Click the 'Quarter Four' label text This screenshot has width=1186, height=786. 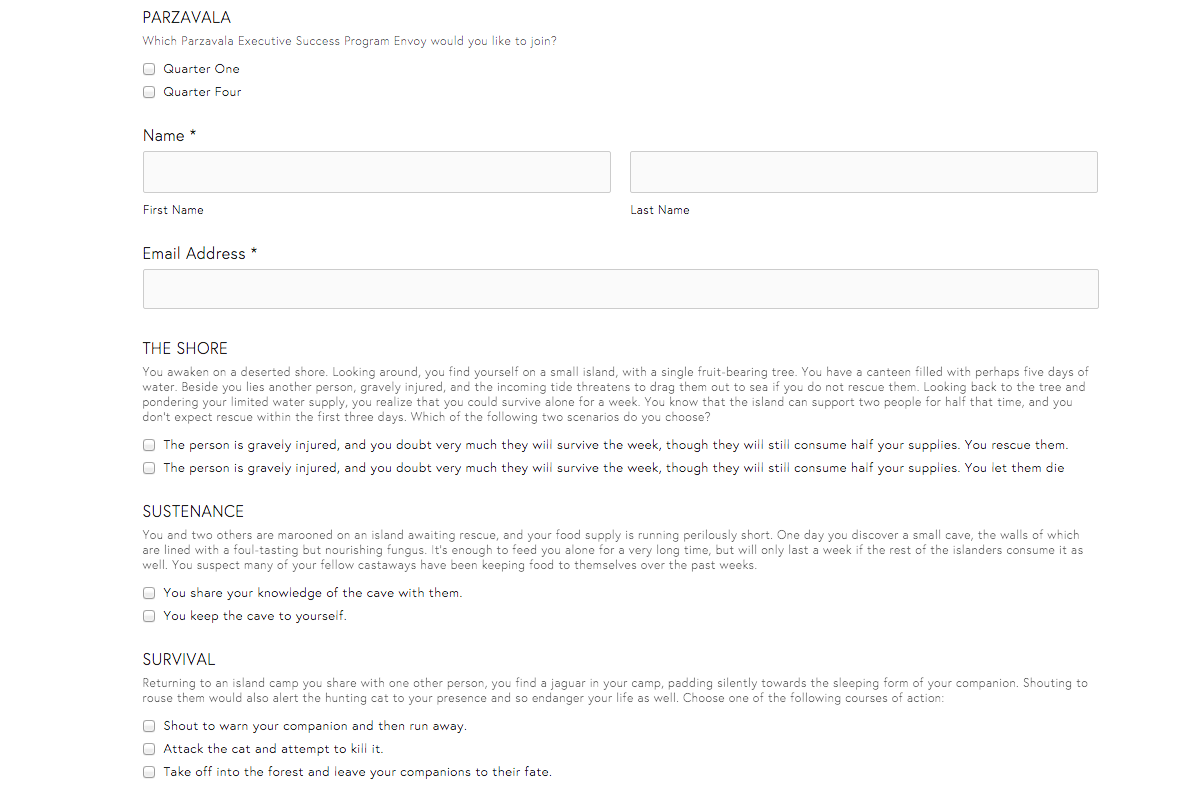[x=202, y=92]
